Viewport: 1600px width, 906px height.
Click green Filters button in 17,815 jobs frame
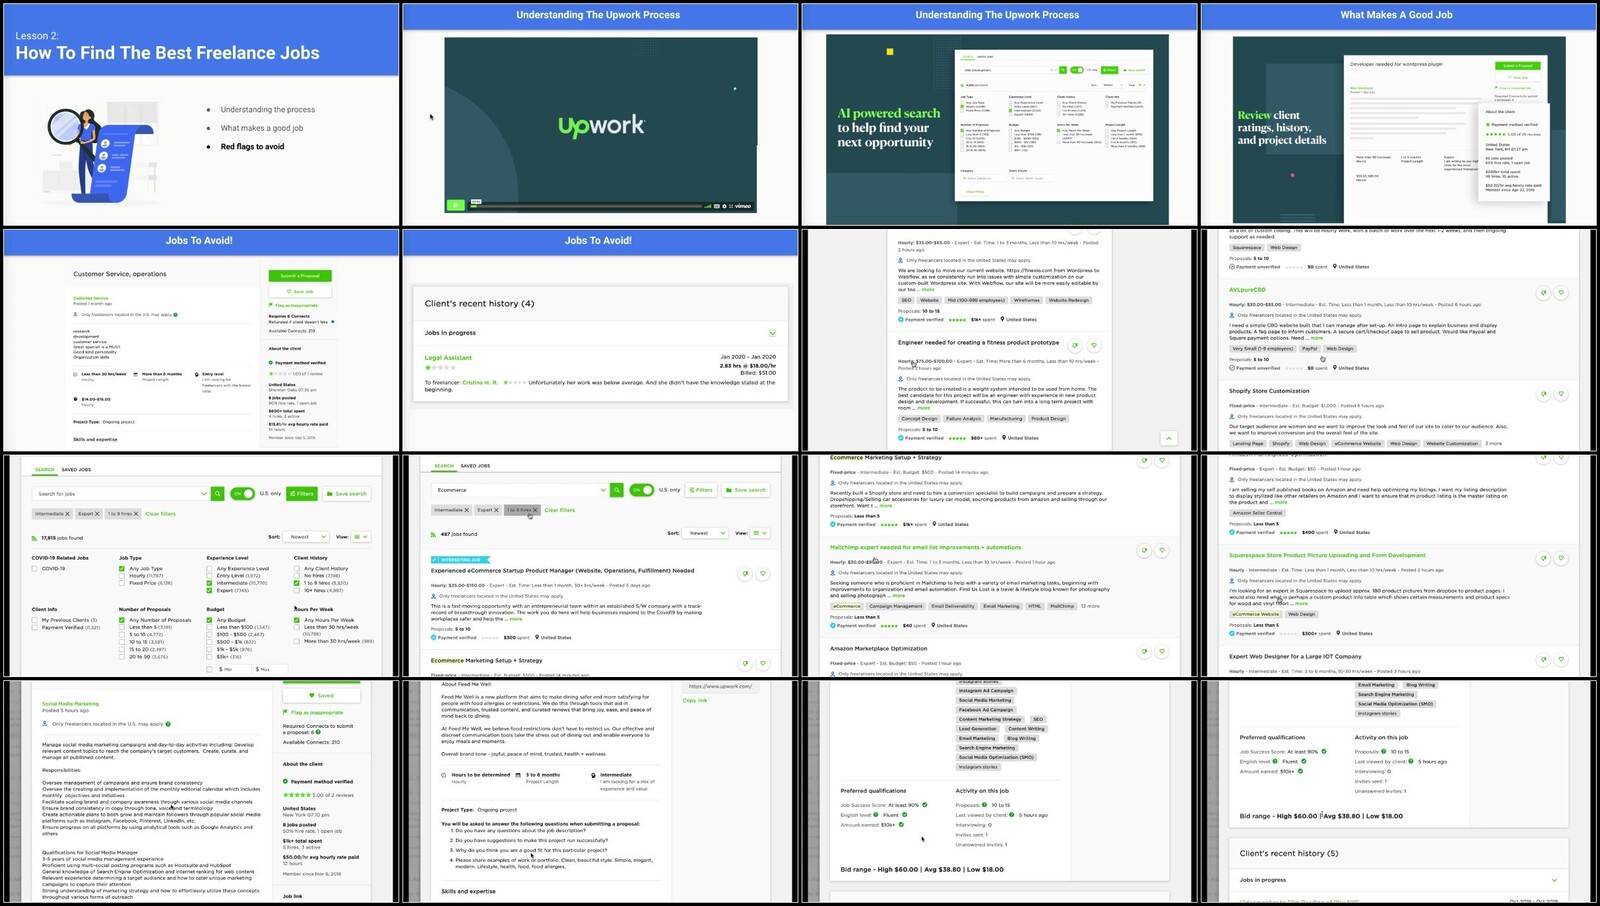point(302,493)
